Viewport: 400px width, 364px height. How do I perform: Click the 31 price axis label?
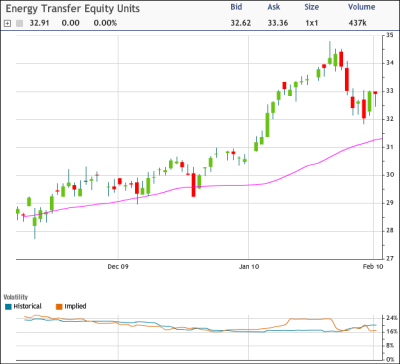(x=390, y=147)
